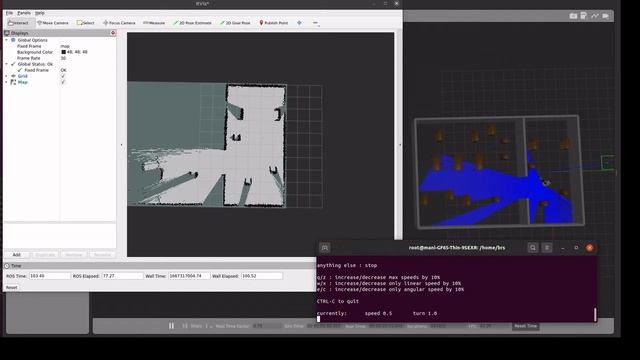Click the add-tool plus icon in RViz toolbar
640x360 pixels.
tap(299, 23)
